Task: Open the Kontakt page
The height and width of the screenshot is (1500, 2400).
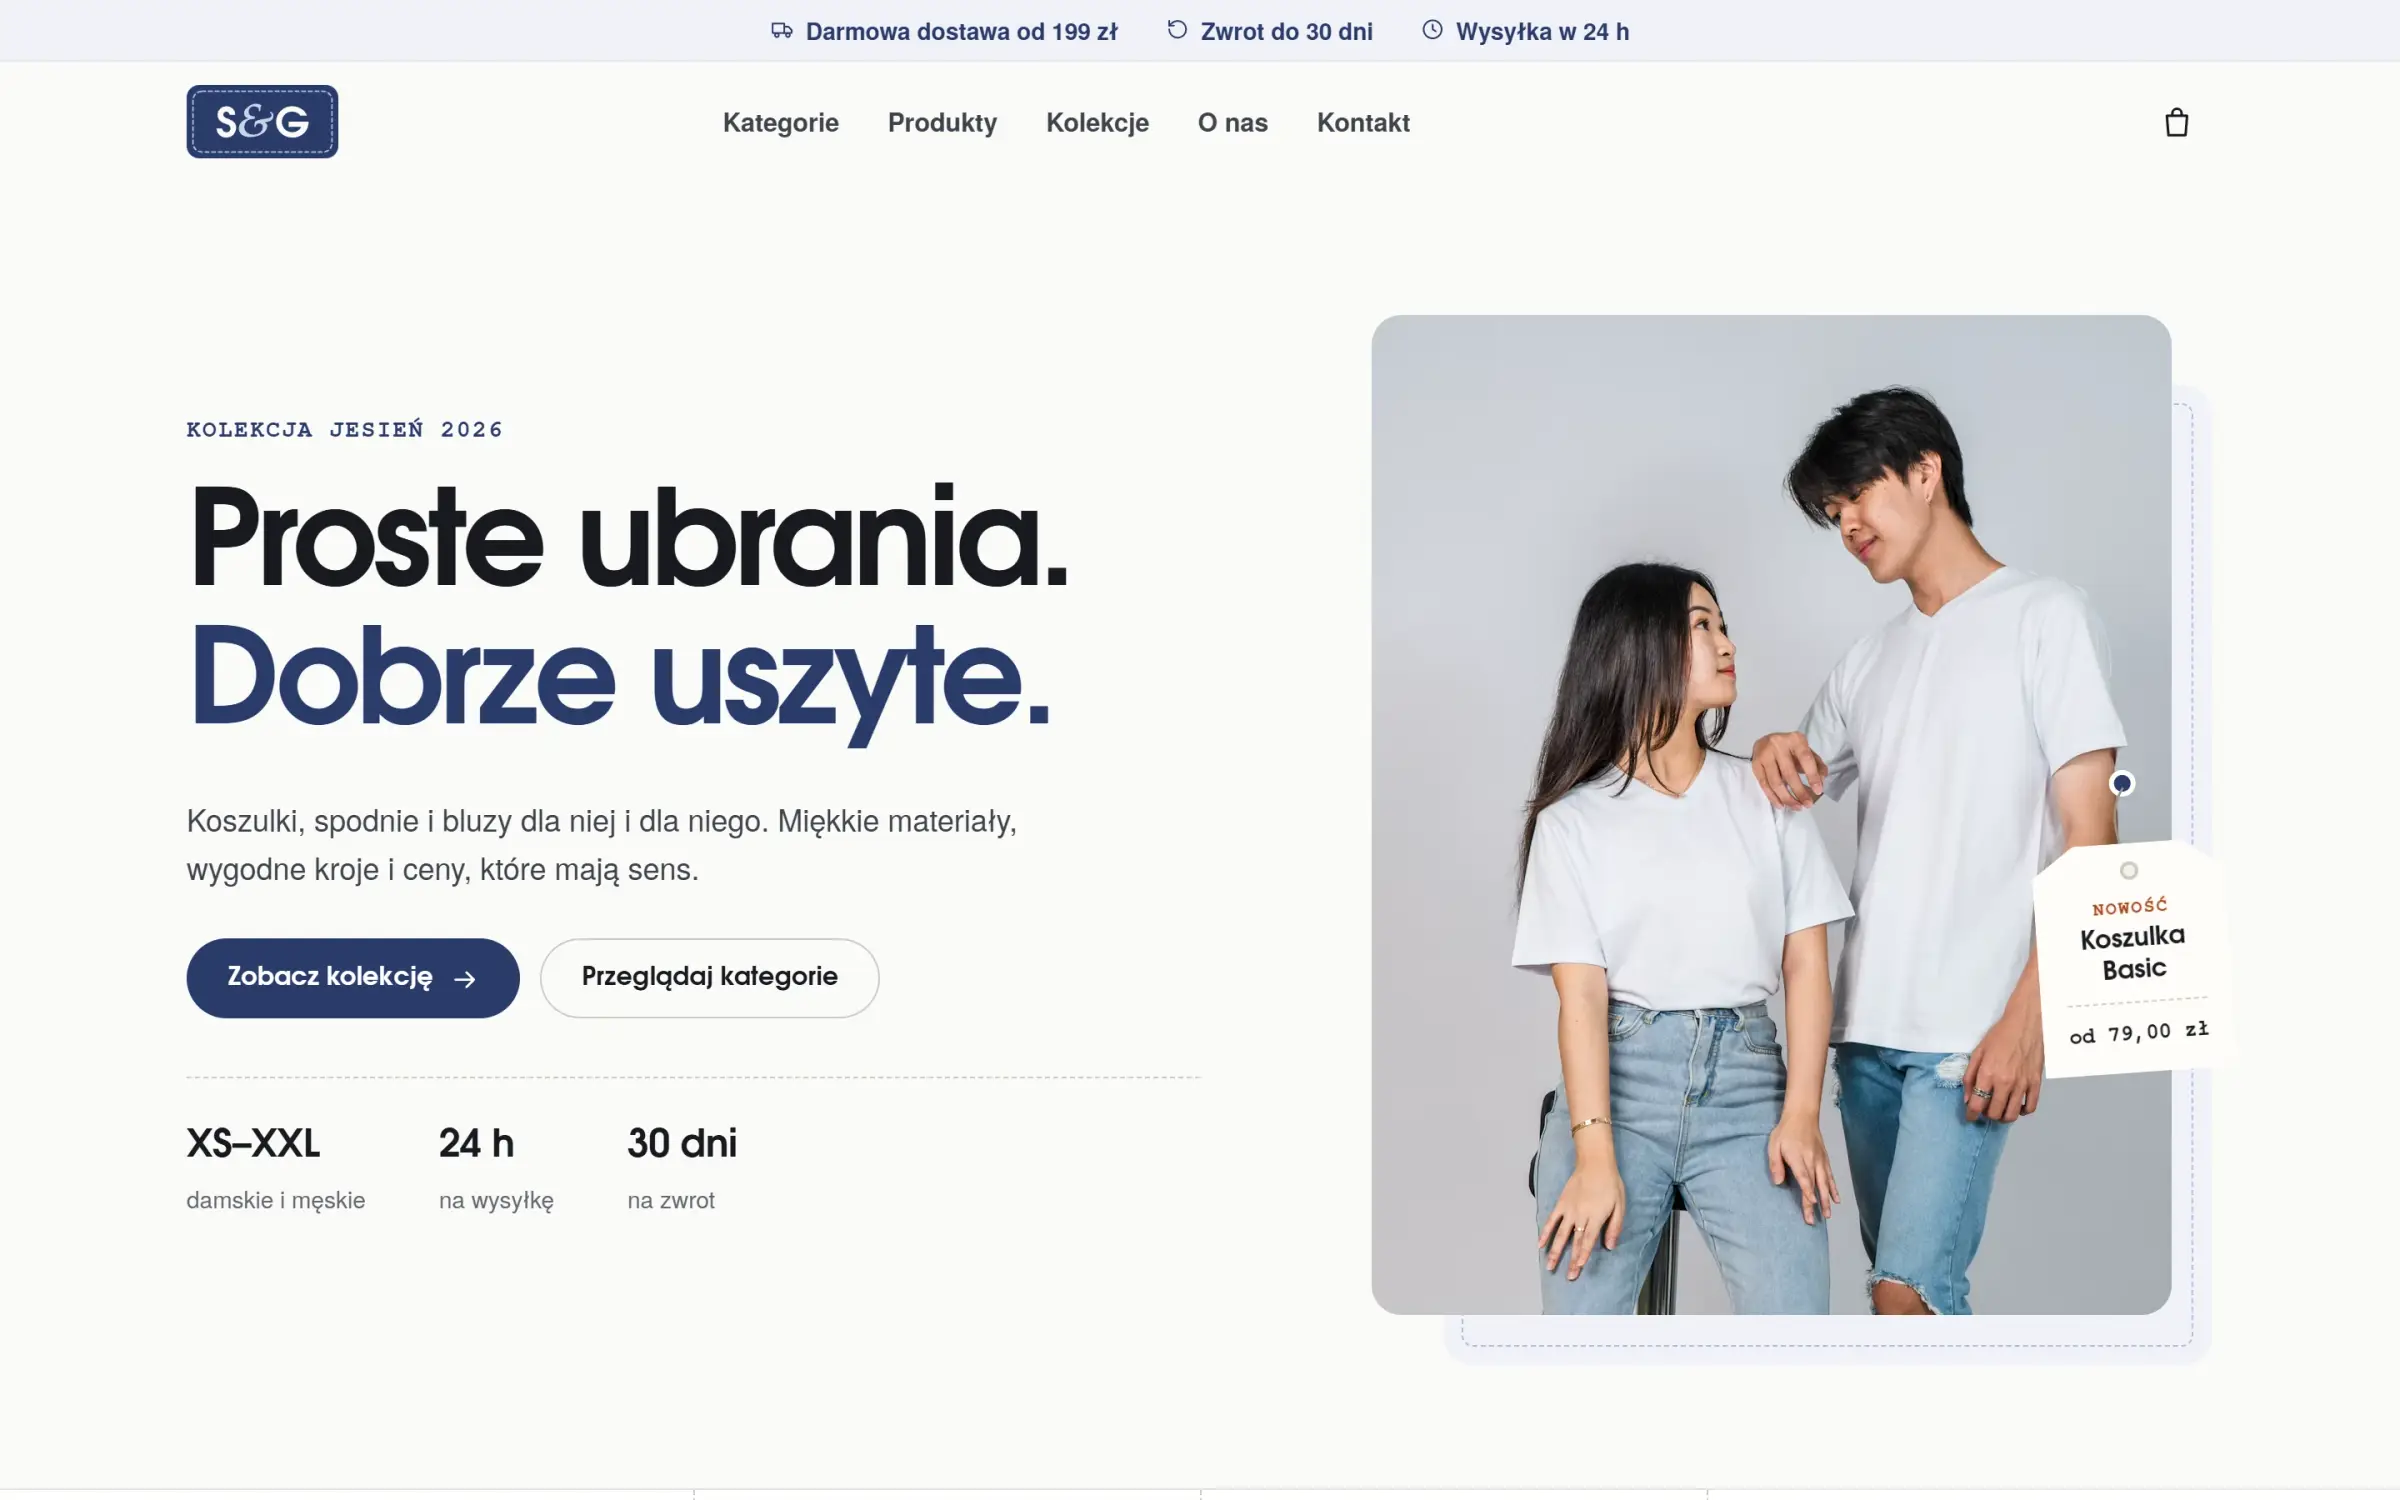Action: coord(1363,122)
